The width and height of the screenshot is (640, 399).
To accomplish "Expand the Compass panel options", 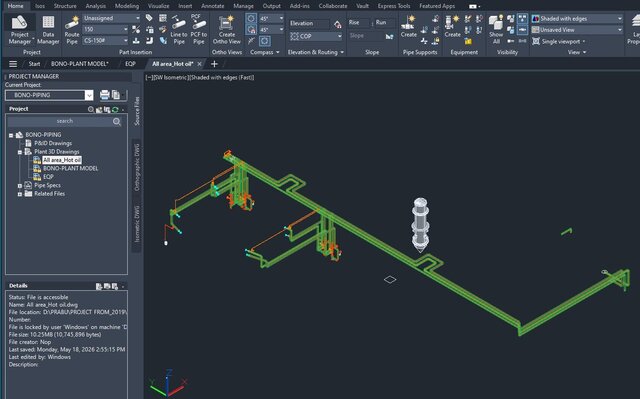I will click(x=265, y=52).
